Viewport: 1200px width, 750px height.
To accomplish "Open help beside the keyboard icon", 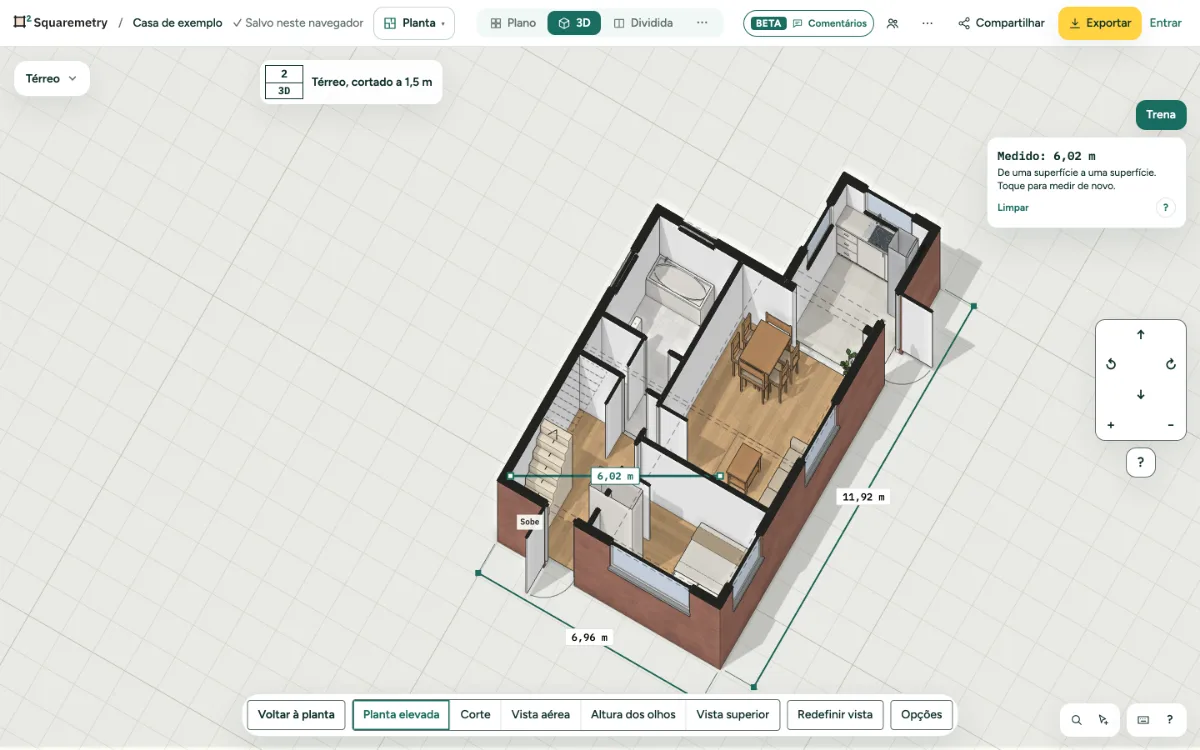I will (1170, 720).
